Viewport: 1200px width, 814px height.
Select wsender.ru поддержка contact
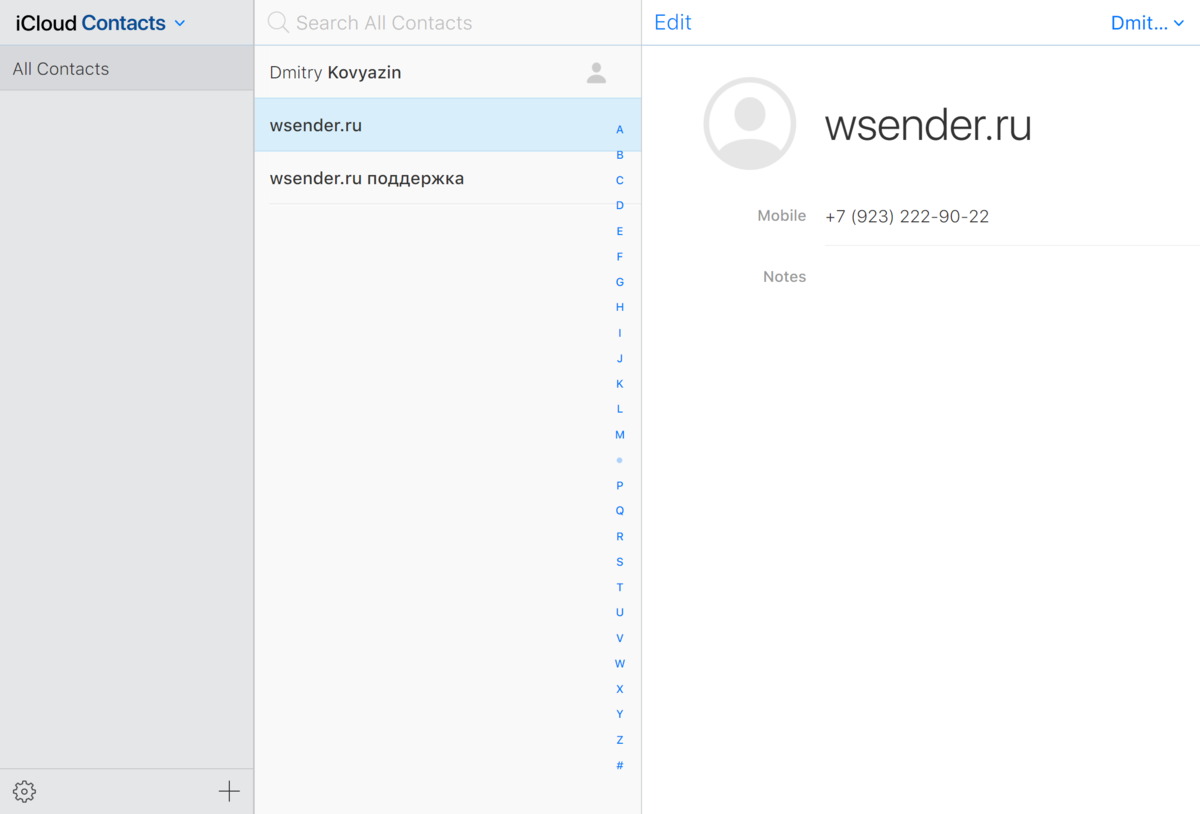click(448, 178)
